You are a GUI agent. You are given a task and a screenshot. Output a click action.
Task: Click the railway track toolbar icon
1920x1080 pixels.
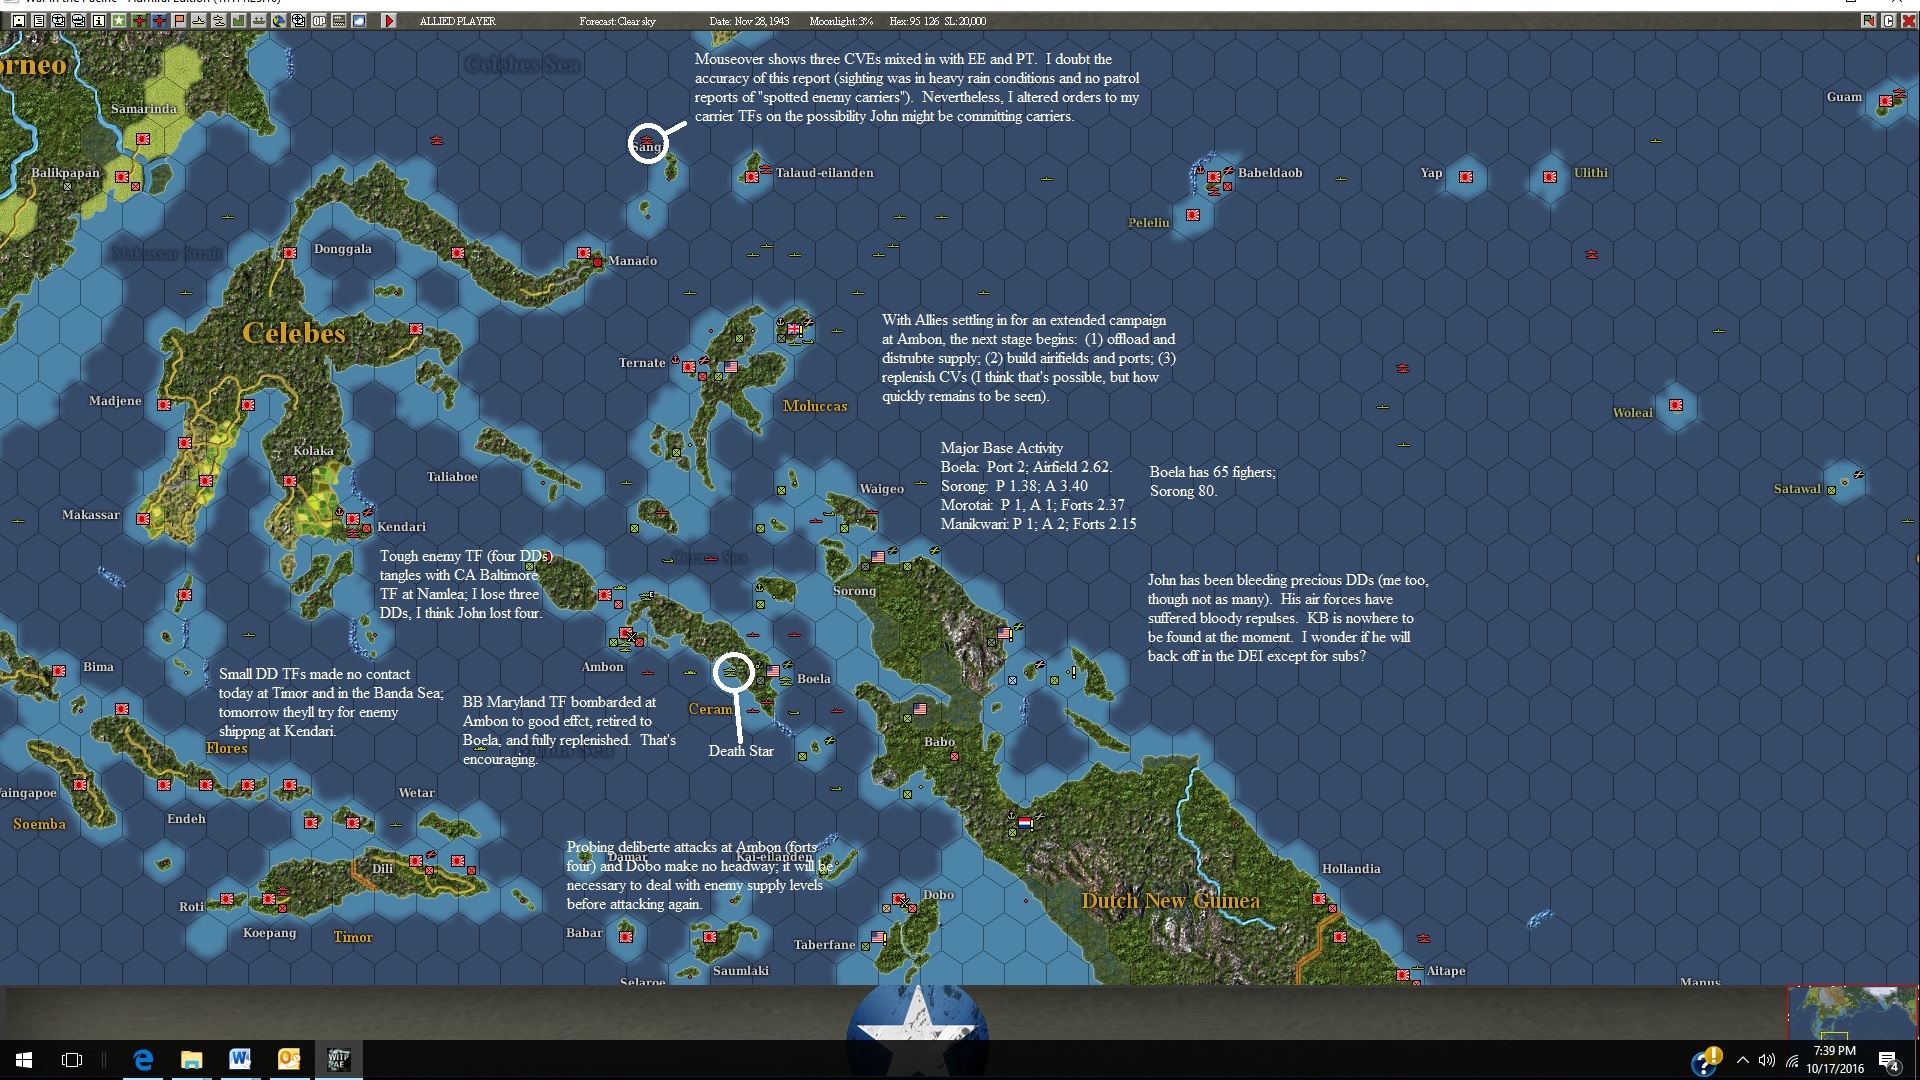click(x=338, y=20)
